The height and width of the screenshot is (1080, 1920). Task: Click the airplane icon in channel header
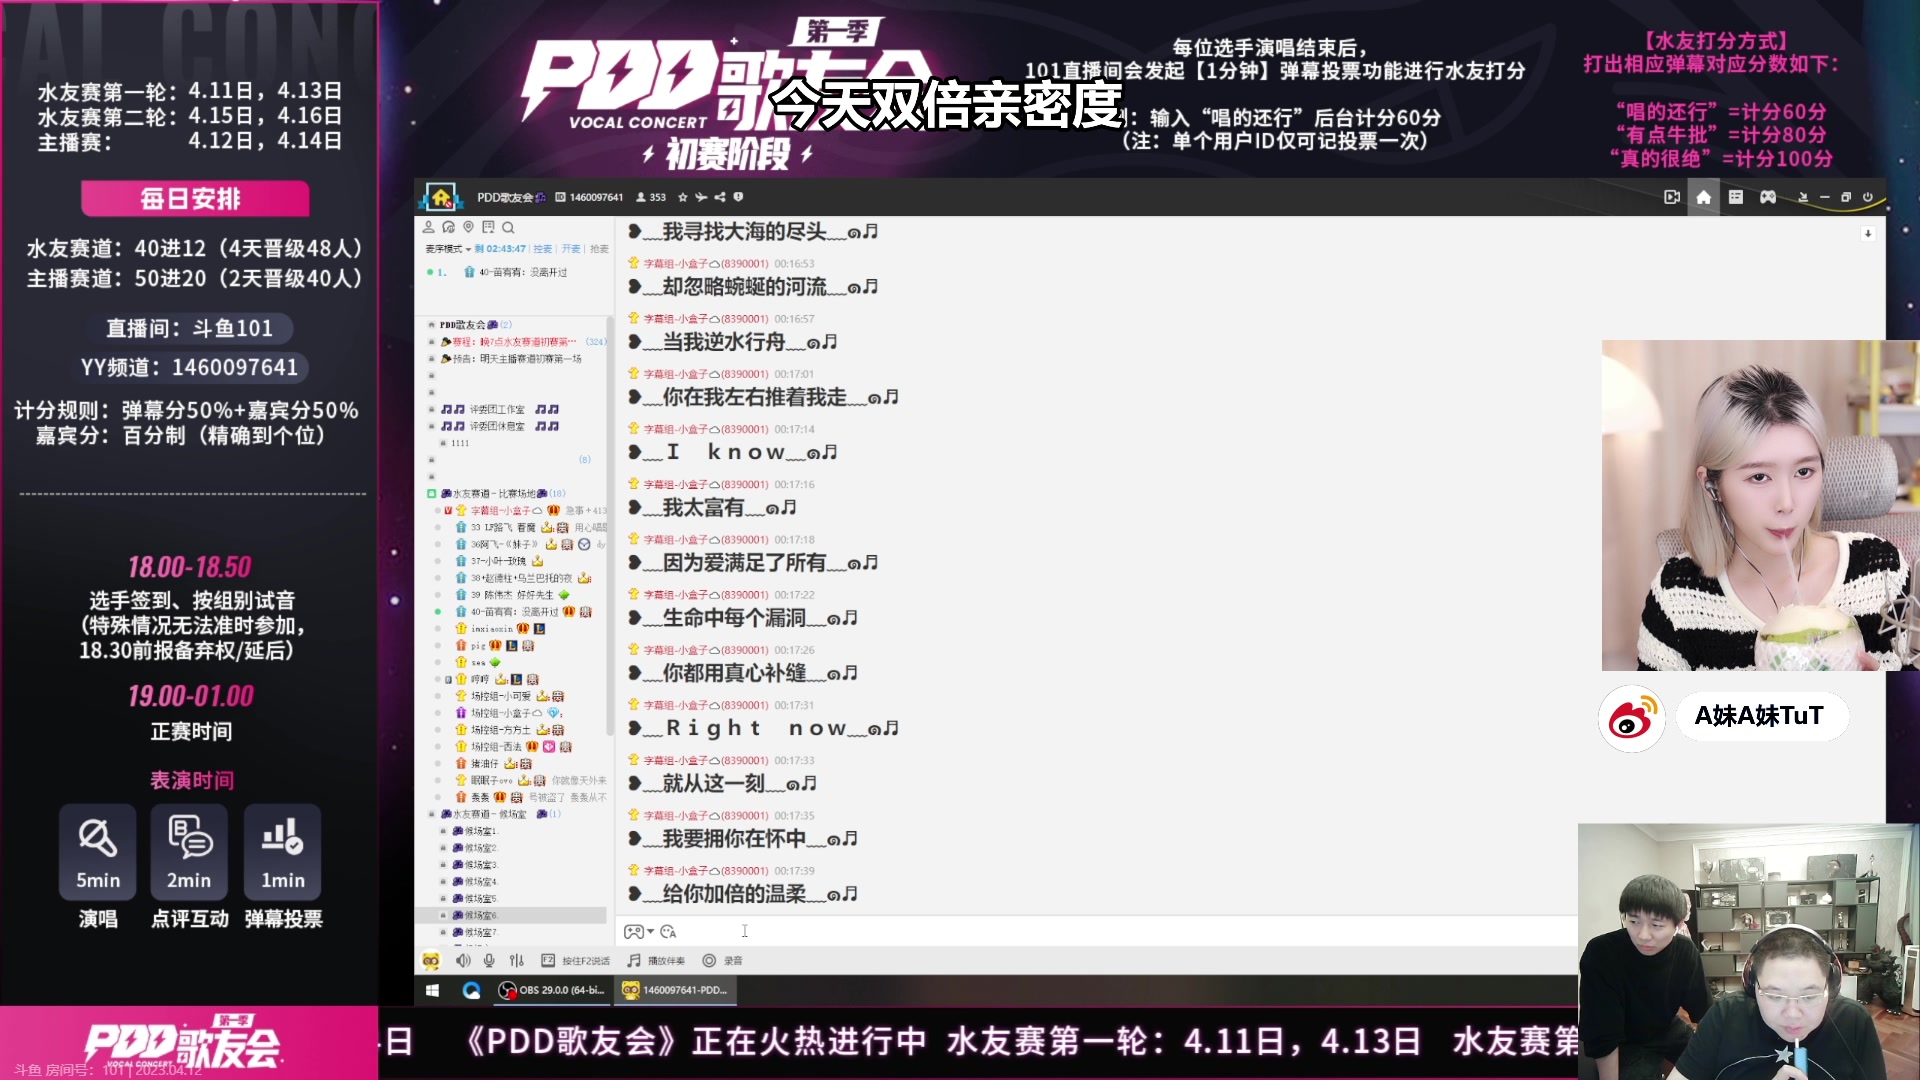701,197
